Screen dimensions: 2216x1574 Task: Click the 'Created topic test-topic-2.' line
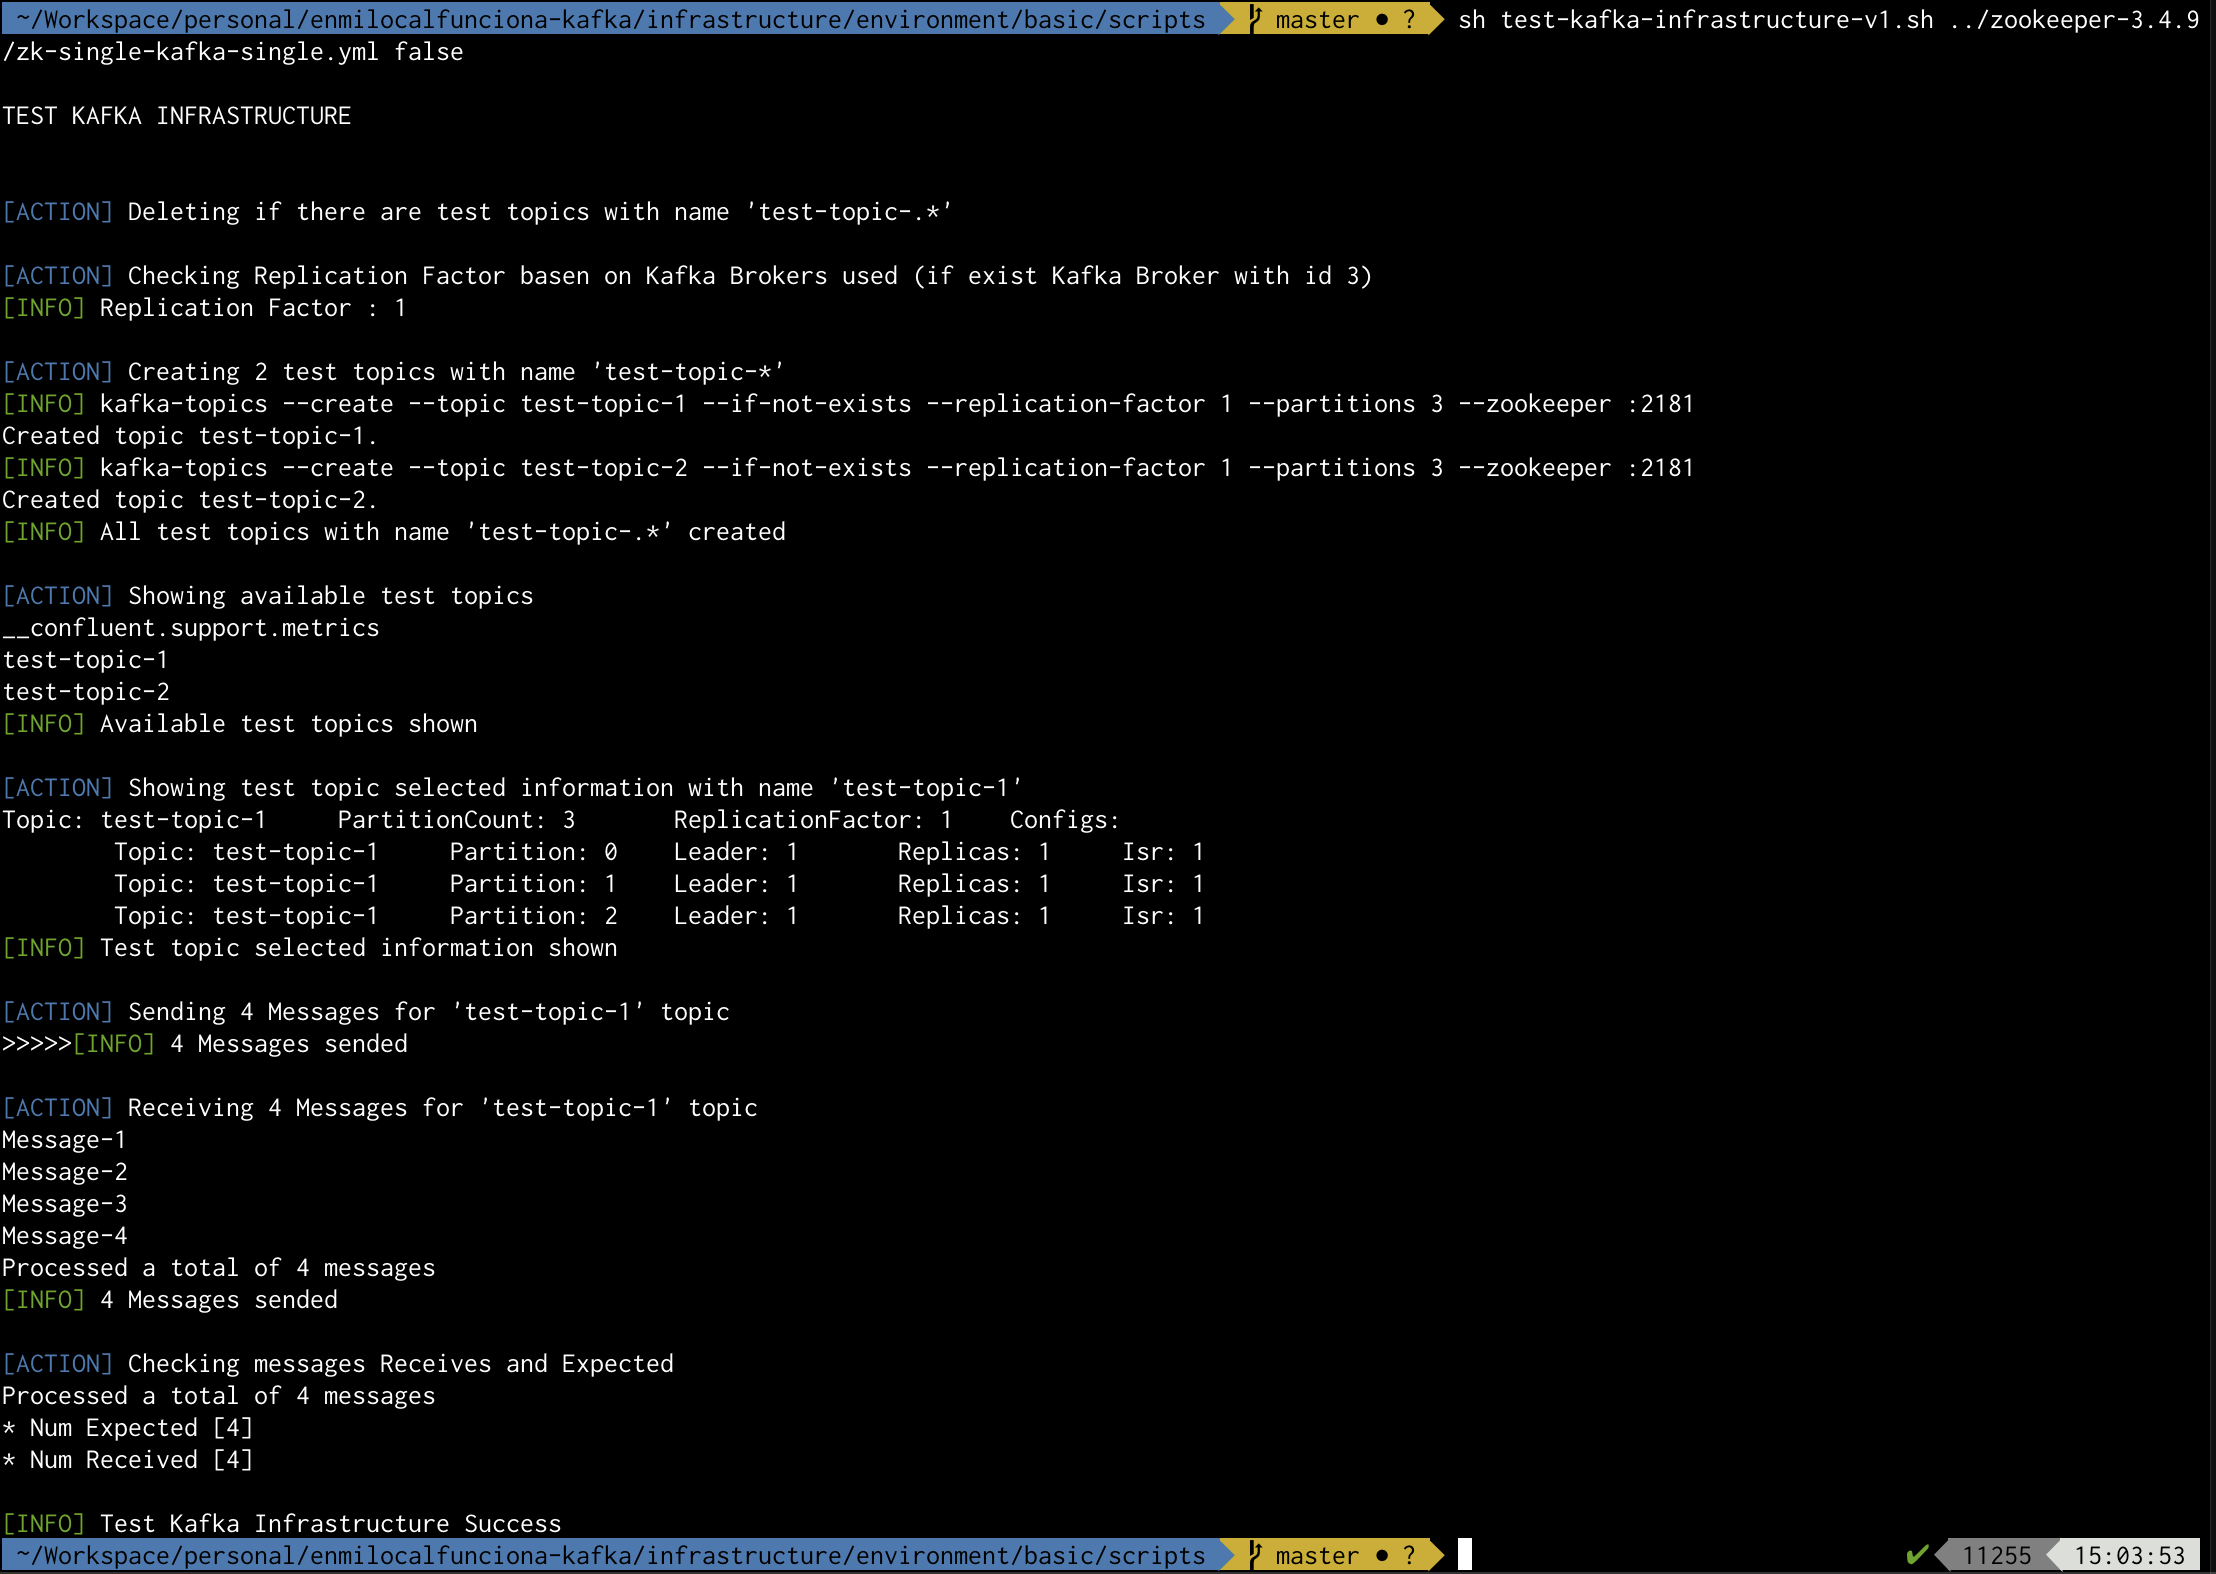189,499
